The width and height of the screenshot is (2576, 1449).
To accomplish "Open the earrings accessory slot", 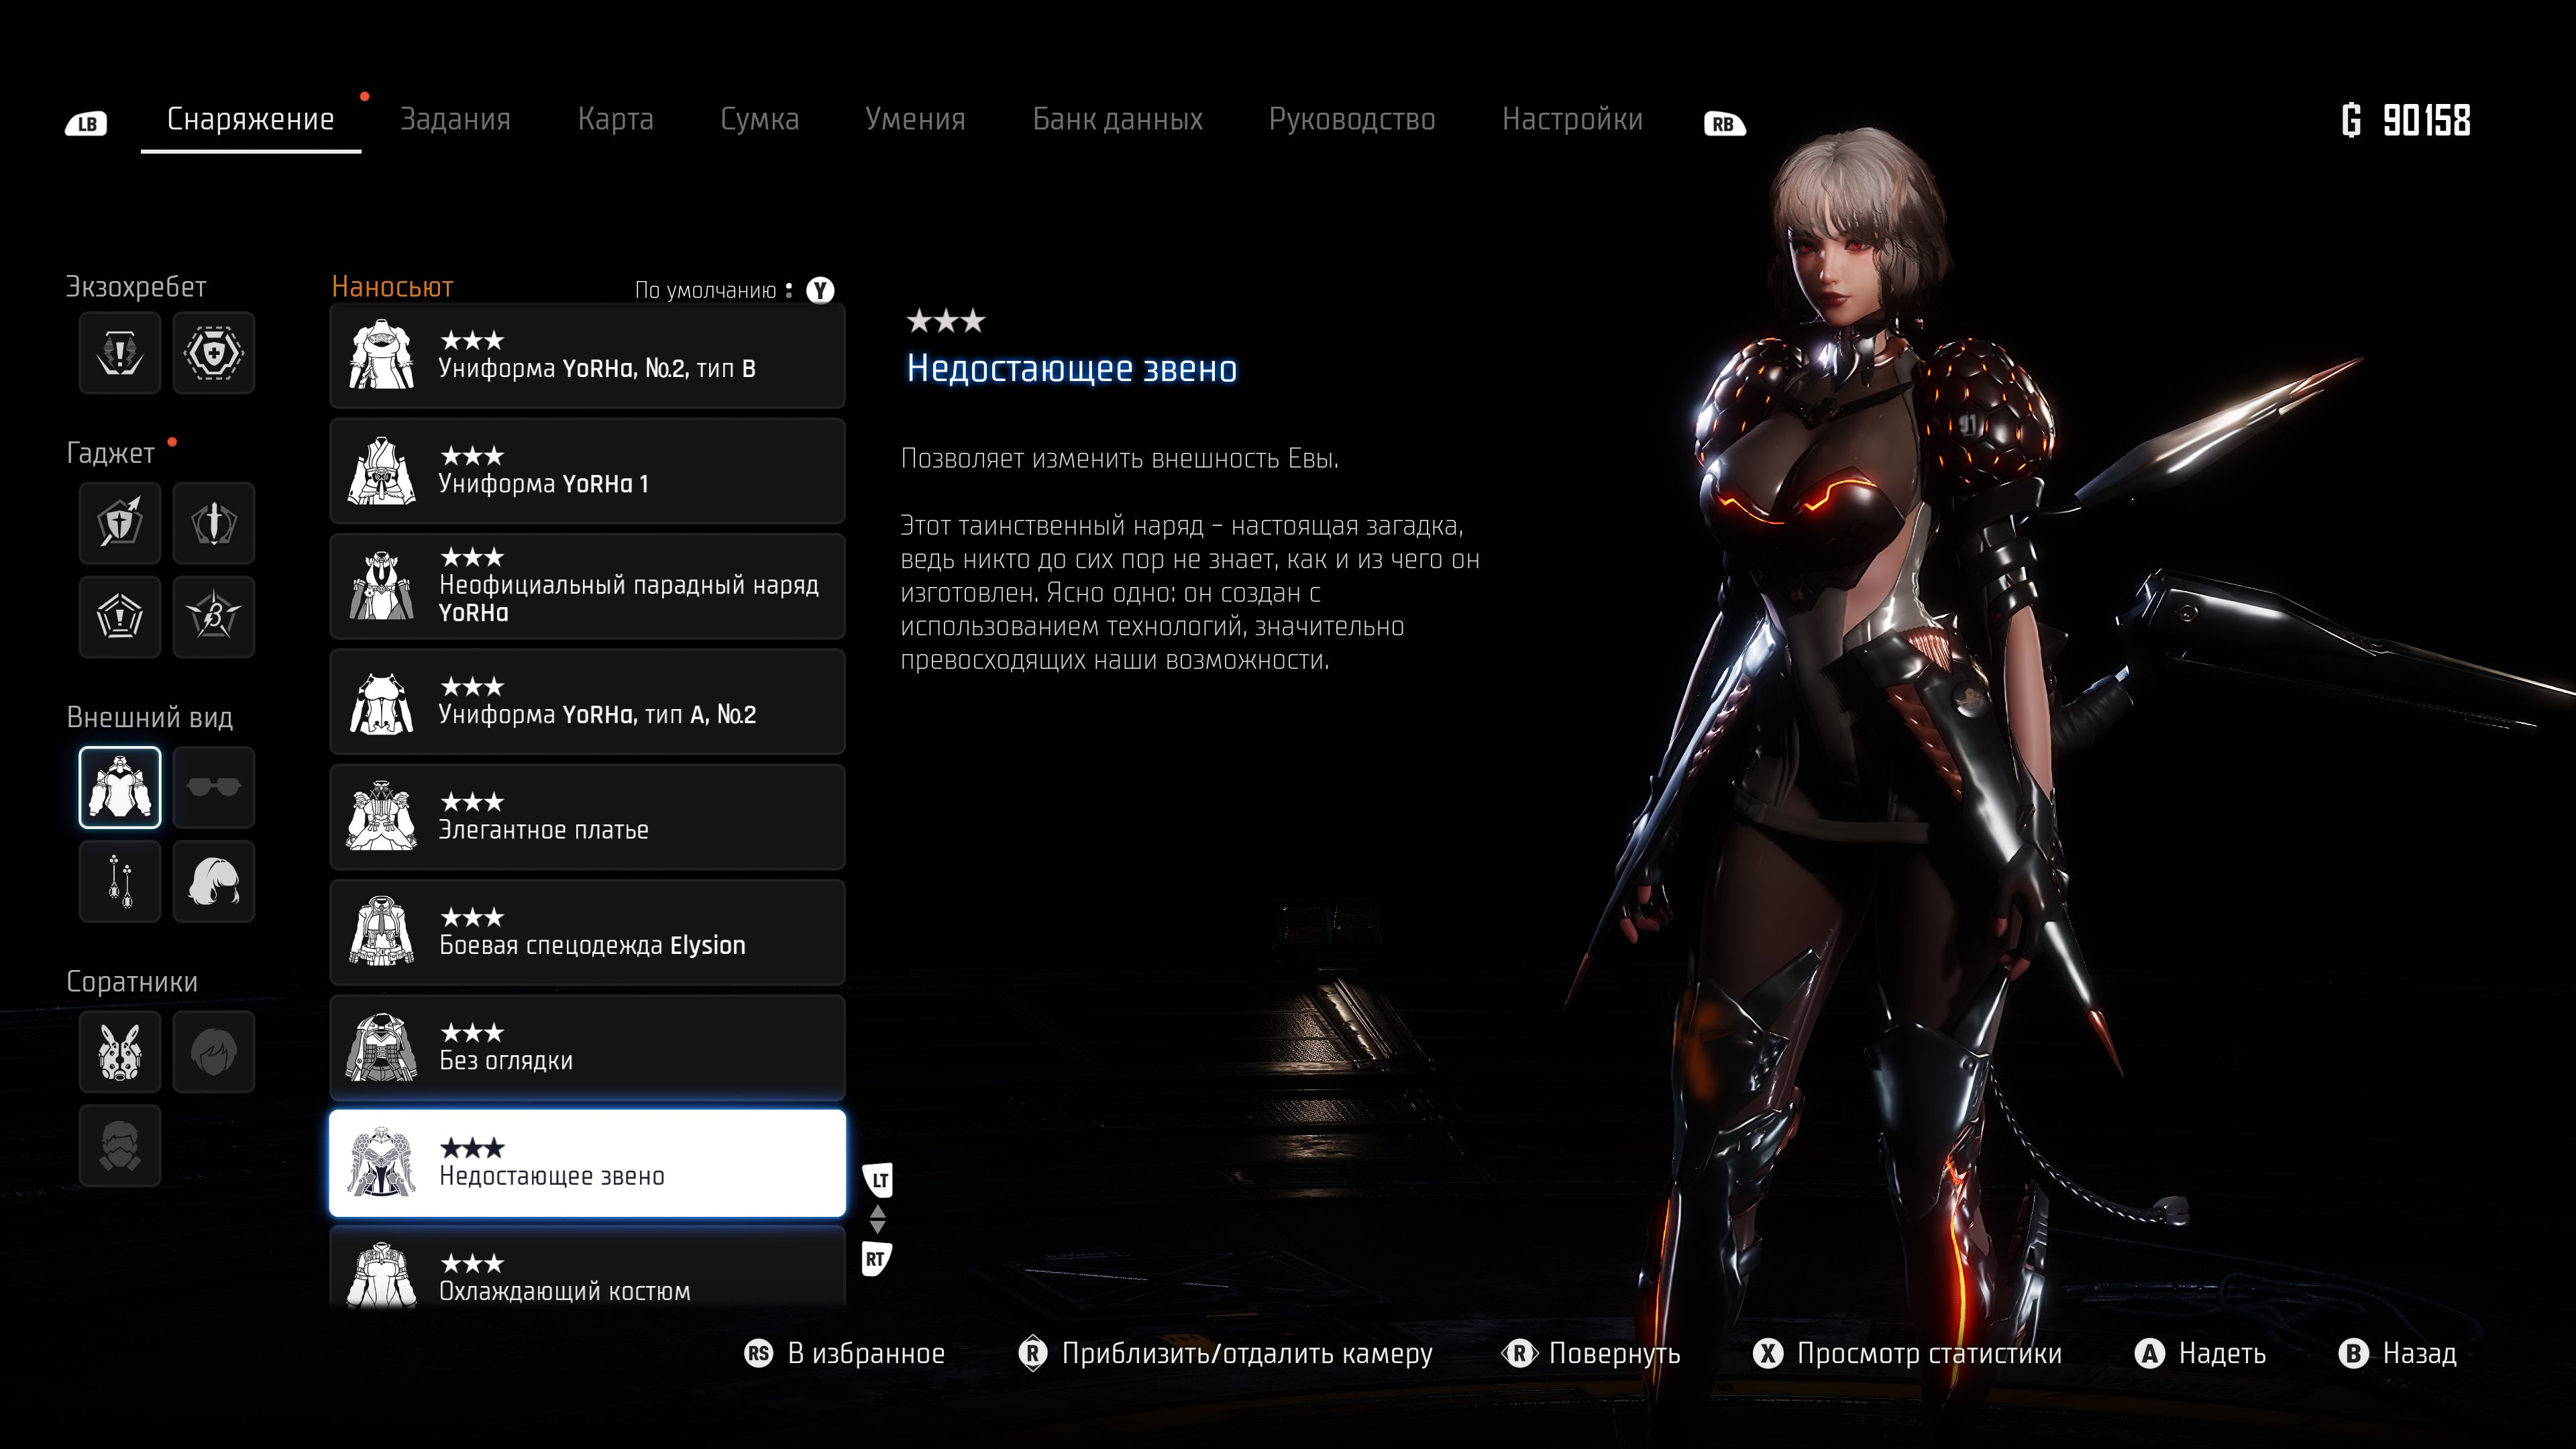I will pyautogui.click(x=120, y=881).
